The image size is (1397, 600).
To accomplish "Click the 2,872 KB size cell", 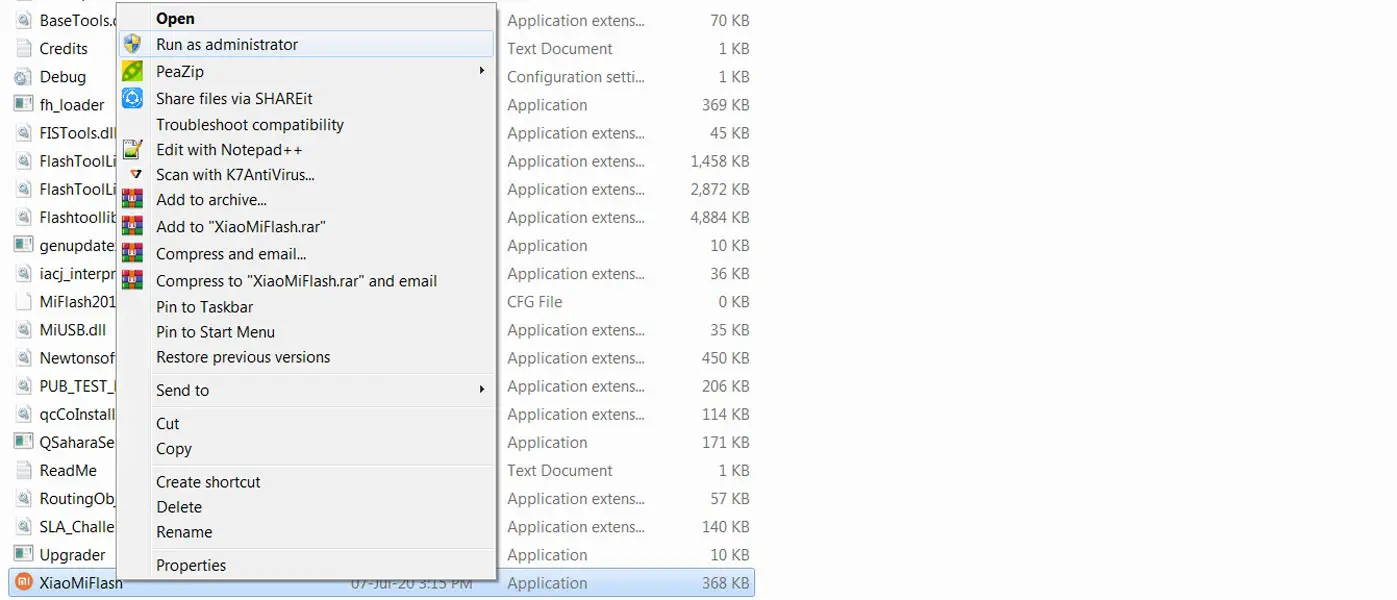I will 719,189.
